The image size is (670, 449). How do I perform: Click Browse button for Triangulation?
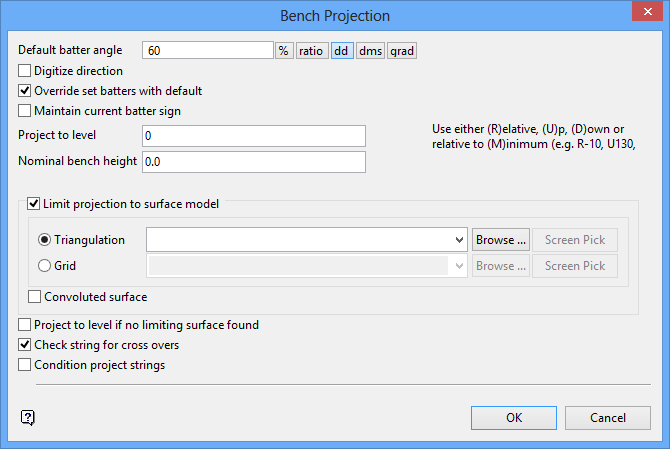(500, 240)
